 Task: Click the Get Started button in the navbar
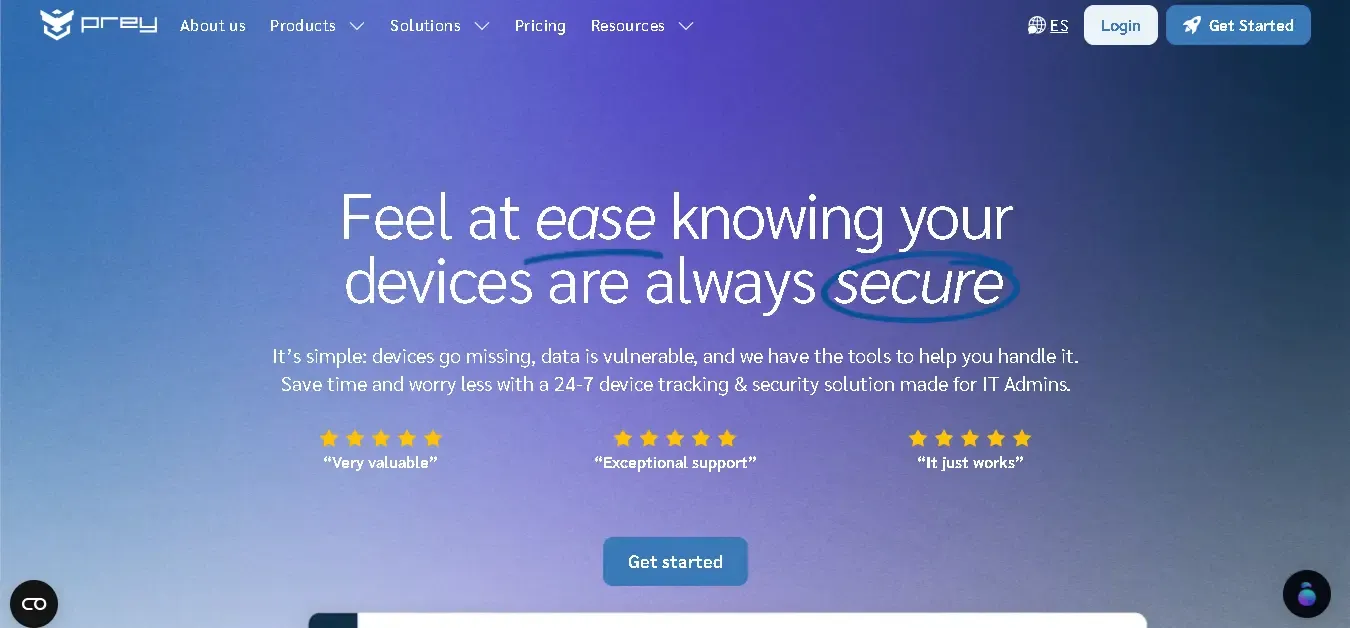tap(1238, 25)
